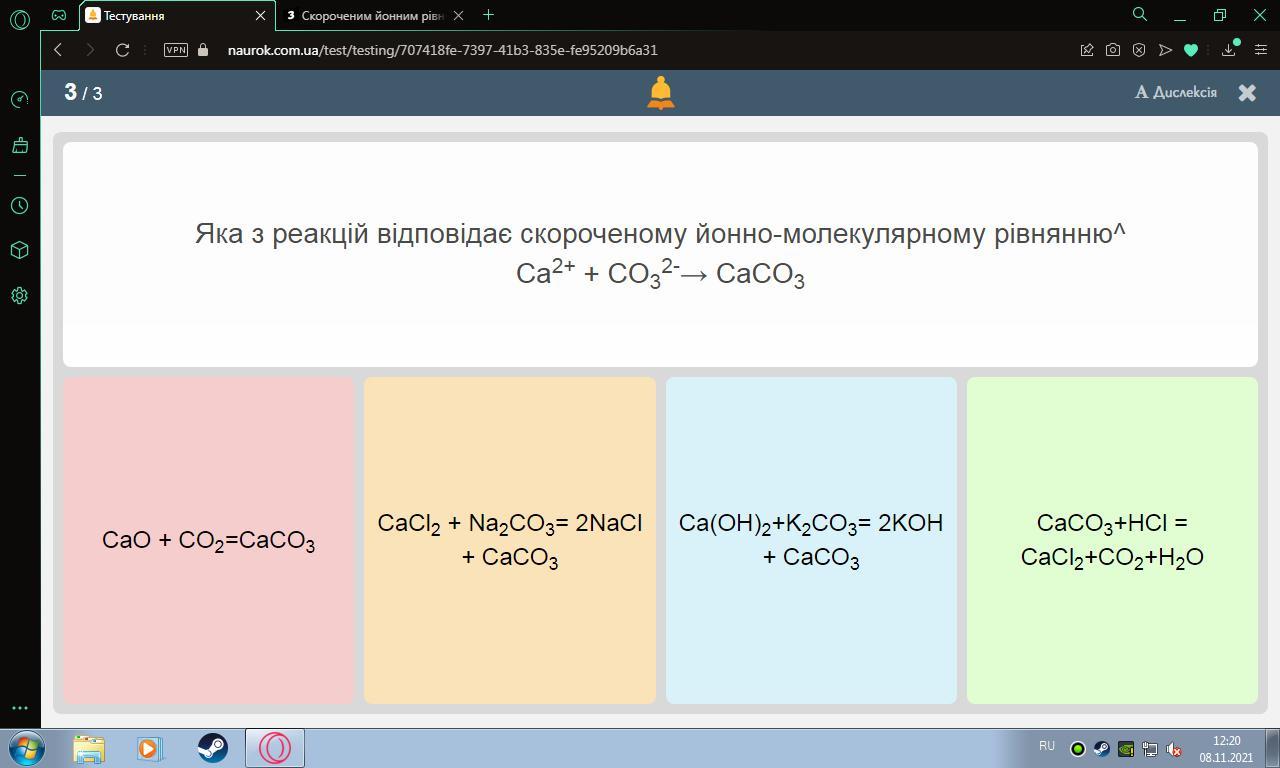Expand sidebar three-dots menu
1280x768 pixels.
[x=19, y=708]
